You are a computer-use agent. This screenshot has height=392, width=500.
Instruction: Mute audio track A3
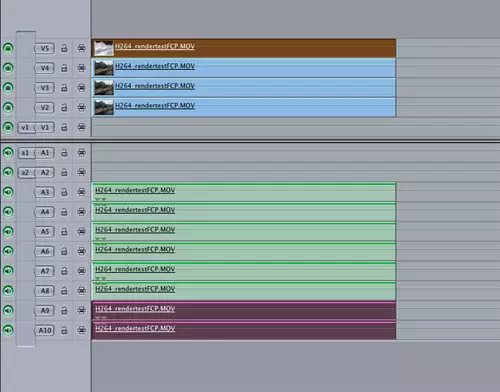pos(8,192)
